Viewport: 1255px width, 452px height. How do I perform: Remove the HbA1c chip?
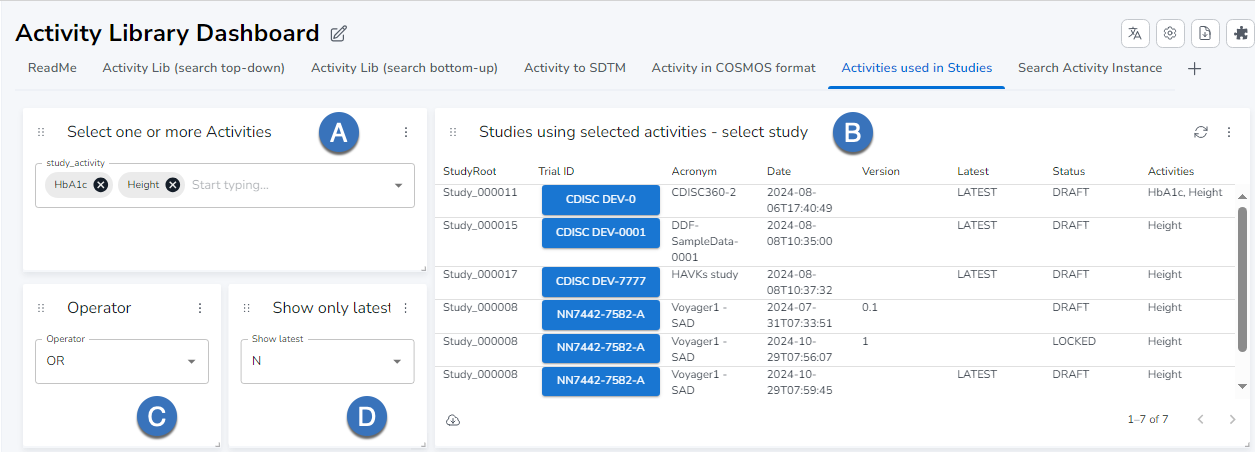click(101, 184)
